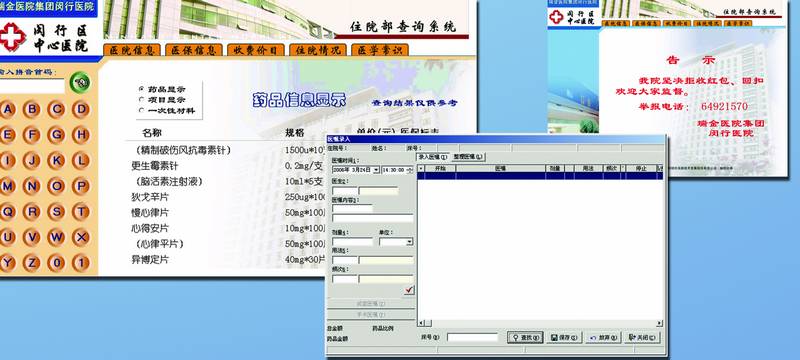This screenshot has height=360, width=800.
Task: Click the 查找(F) button
Action: (x=525, y=338)
